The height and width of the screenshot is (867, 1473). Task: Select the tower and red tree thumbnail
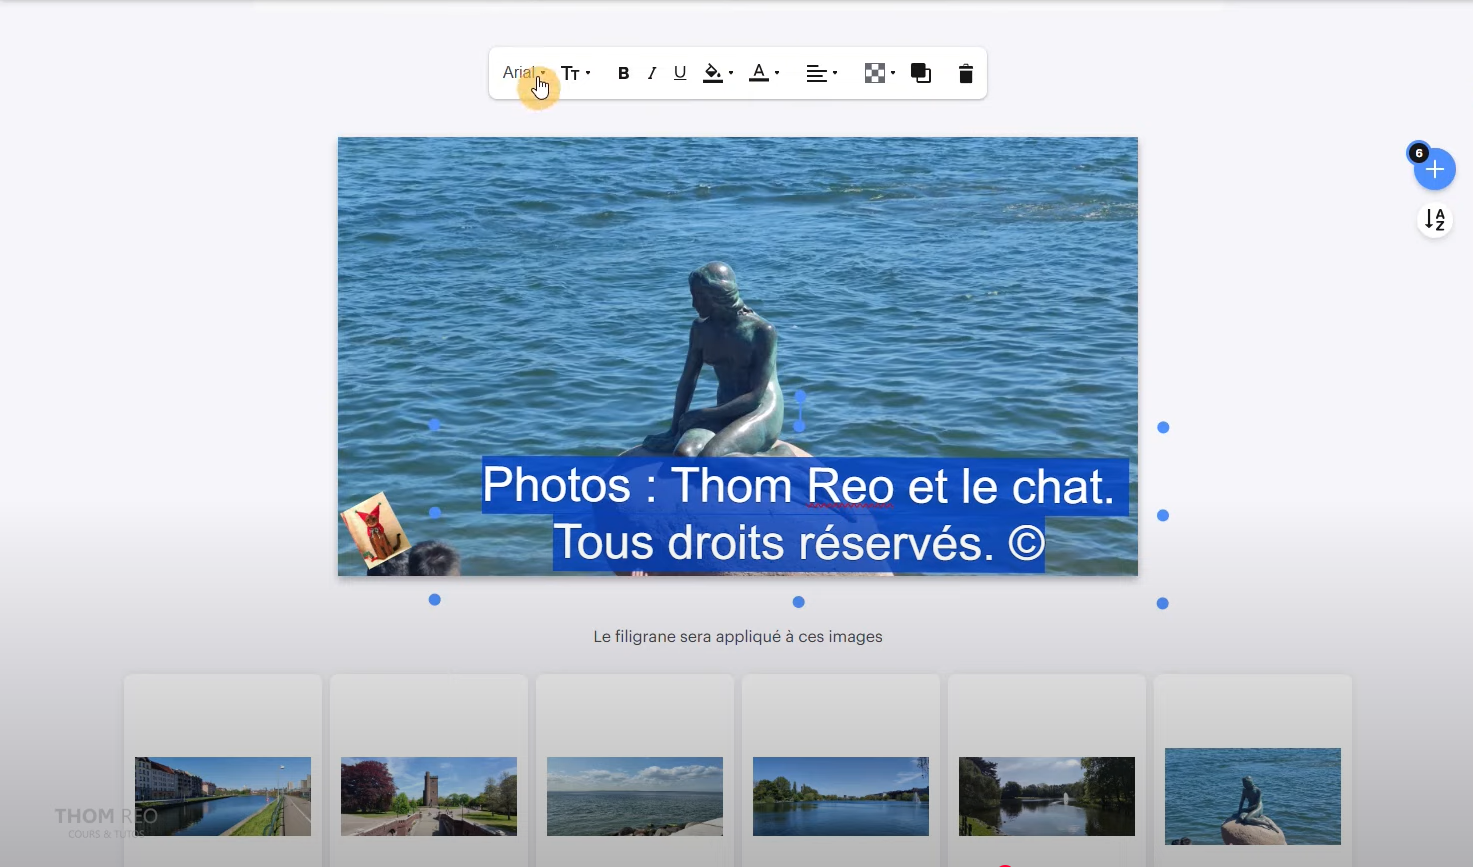pos(429,796)
